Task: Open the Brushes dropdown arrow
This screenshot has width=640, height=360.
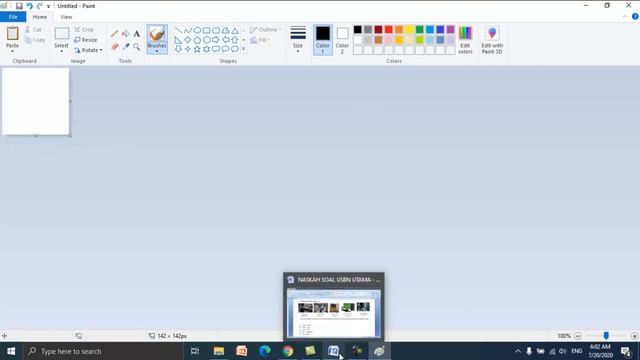Action: [157, 51]
